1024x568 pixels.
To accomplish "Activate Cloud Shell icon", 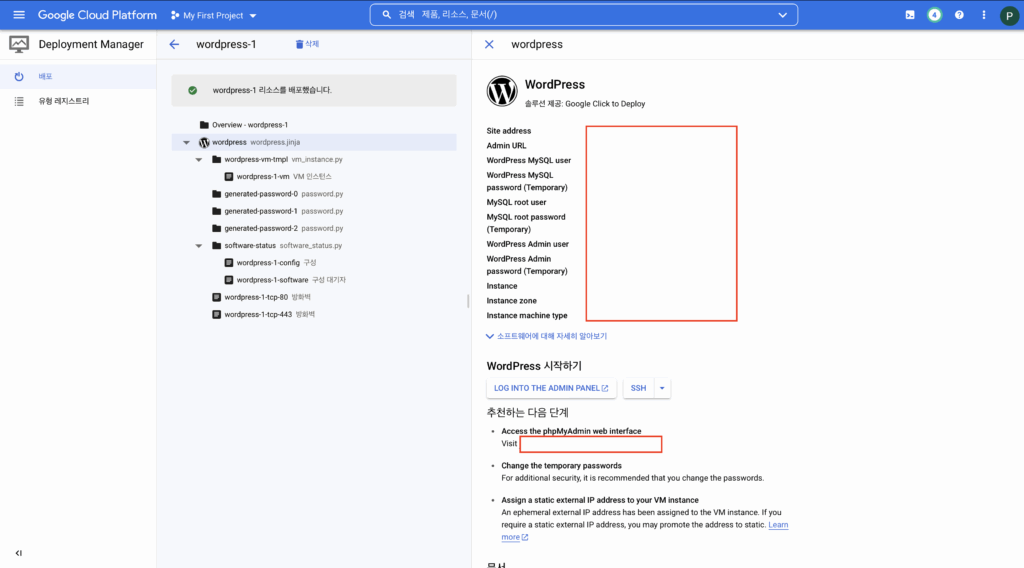I will point(910,15).
